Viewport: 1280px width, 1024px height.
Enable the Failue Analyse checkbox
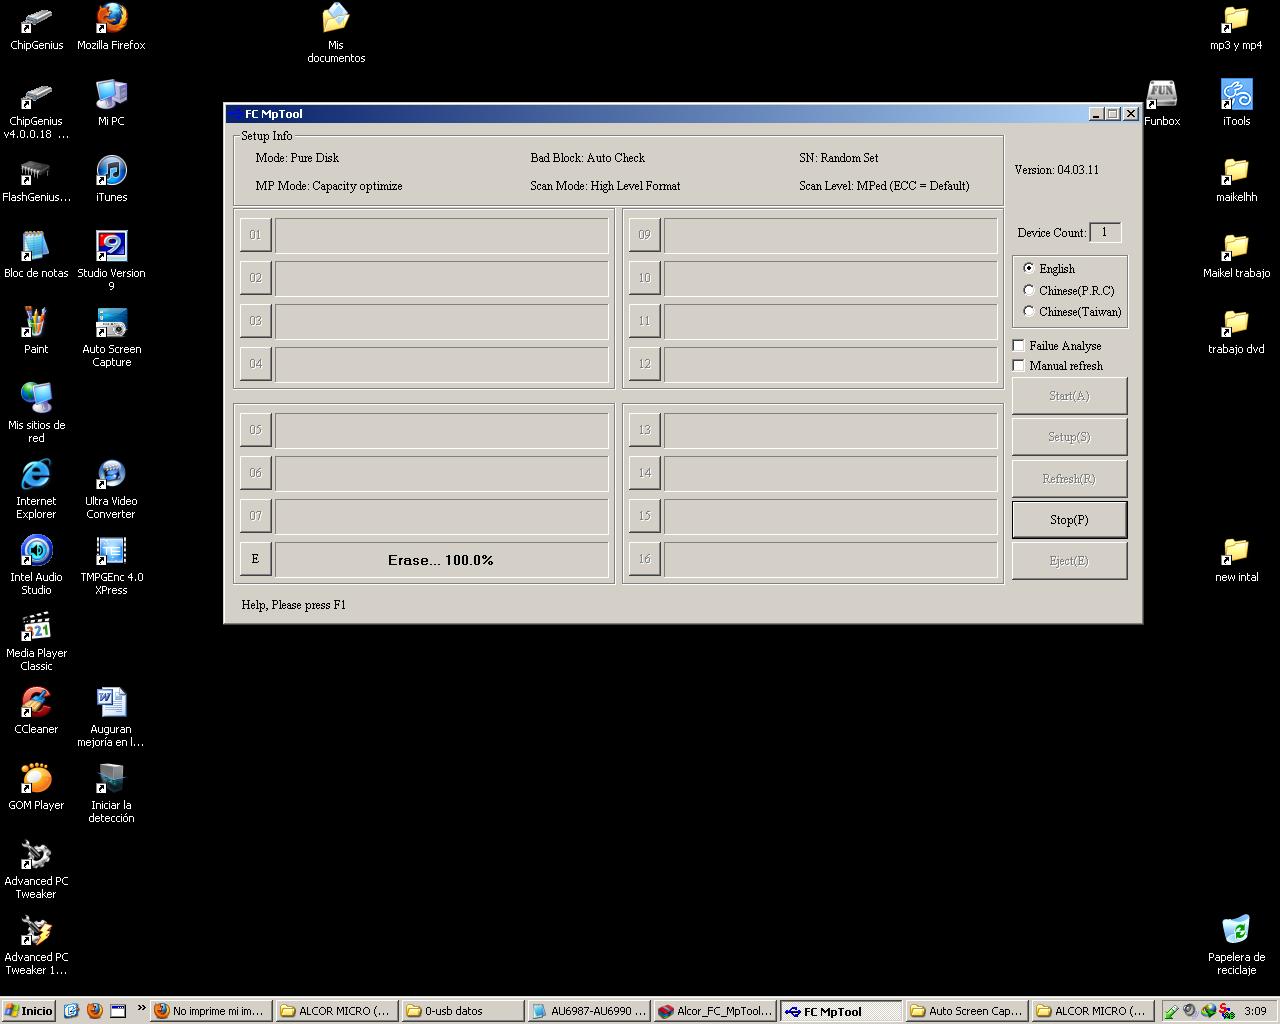pos(1019,345)
